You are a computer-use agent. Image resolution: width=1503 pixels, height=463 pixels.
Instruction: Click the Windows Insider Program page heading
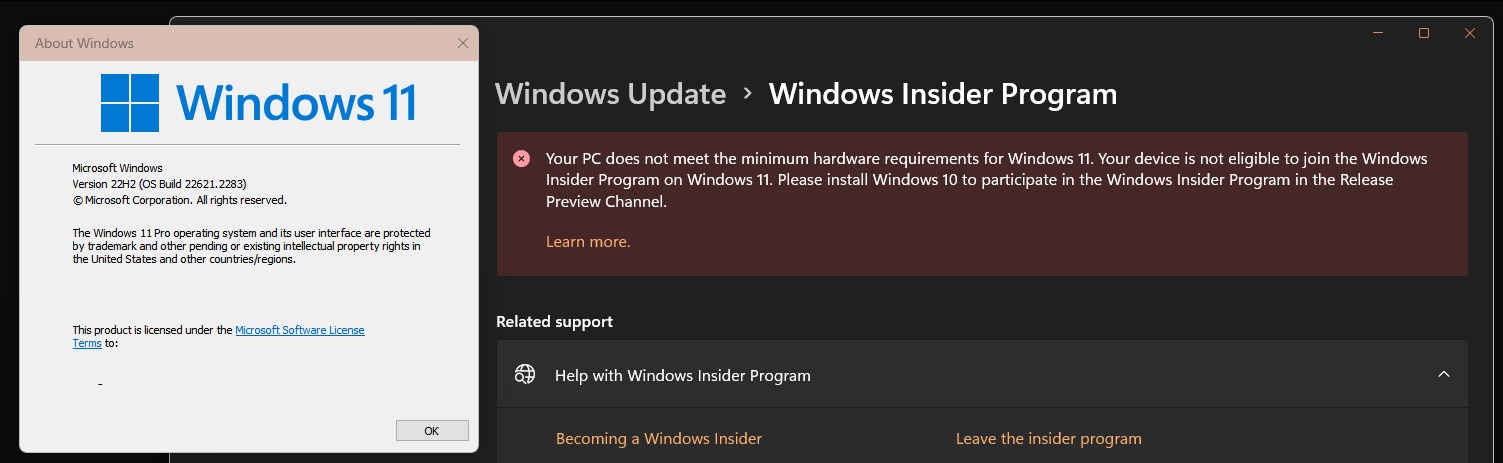point(942,94)
